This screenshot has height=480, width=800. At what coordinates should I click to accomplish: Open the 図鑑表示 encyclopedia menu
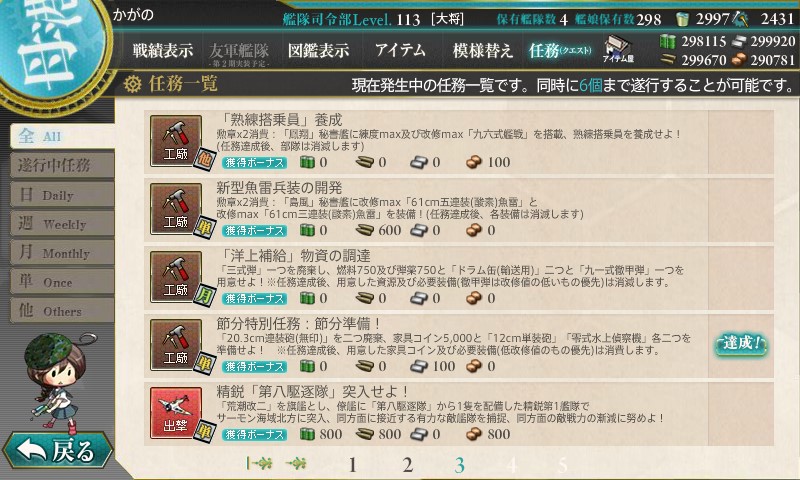pyautogui.click(x=318, y=50)
